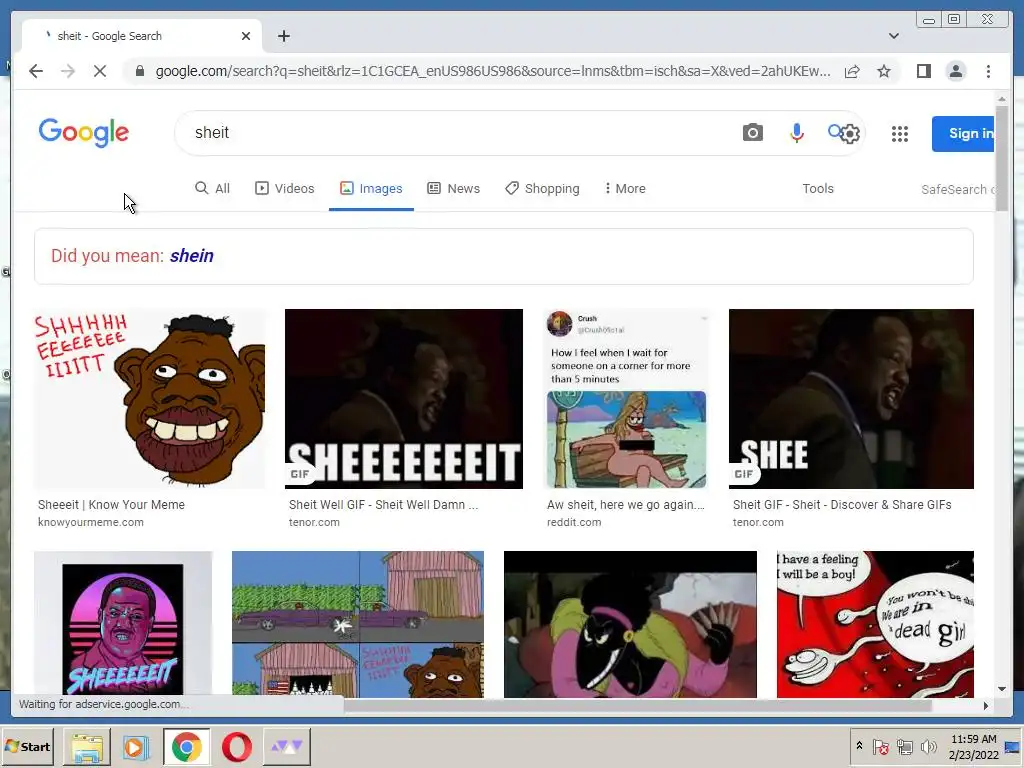Screen dimensions: 1024x768
Task: Open the Chrome three-dot menu
Action: pos(988,71)
